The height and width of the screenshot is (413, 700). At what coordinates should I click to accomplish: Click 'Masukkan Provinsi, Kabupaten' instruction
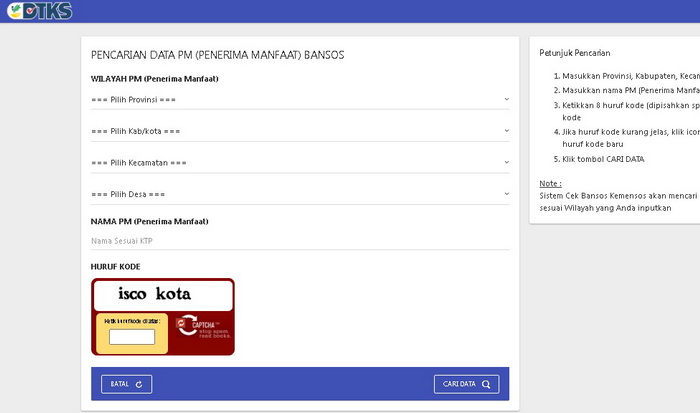click(x=631, y=76)
